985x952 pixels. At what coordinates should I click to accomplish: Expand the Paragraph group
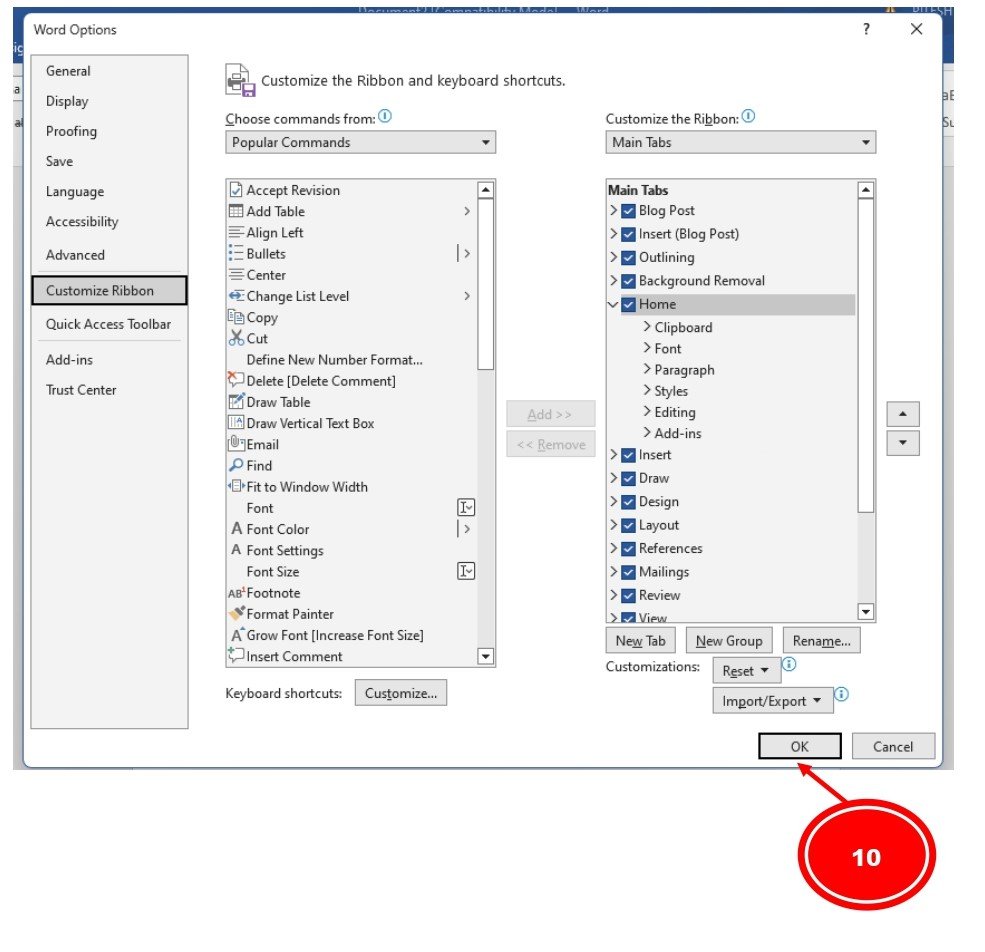click(x=647, y=369)
